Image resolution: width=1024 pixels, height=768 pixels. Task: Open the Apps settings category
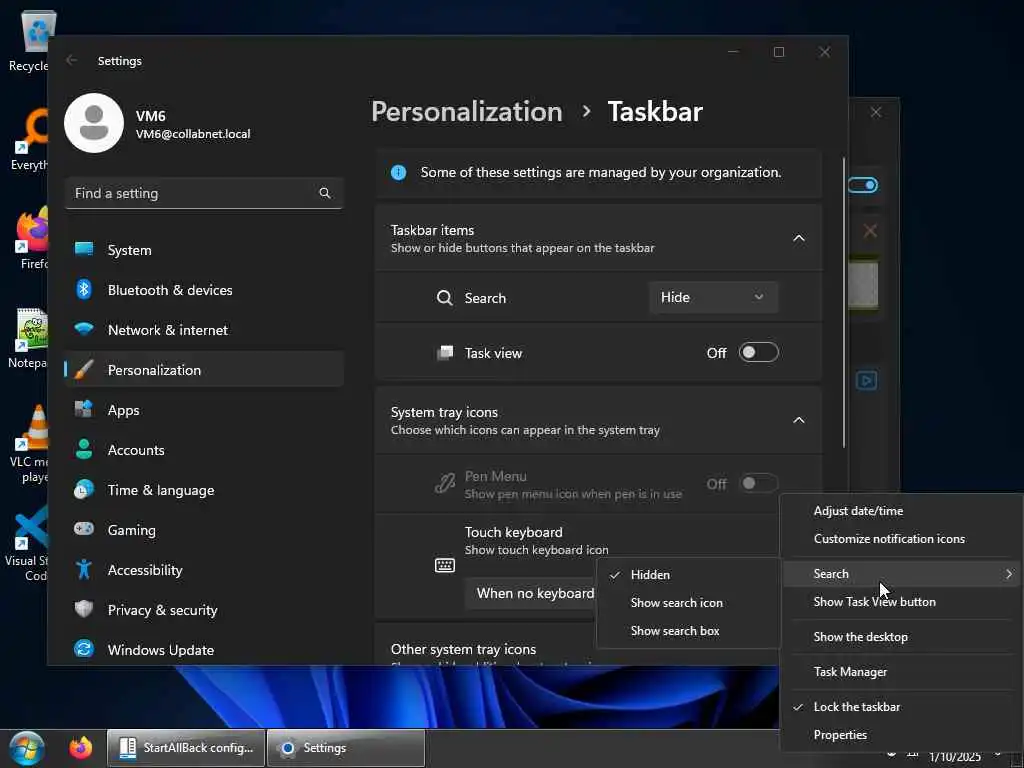point(204,410)
